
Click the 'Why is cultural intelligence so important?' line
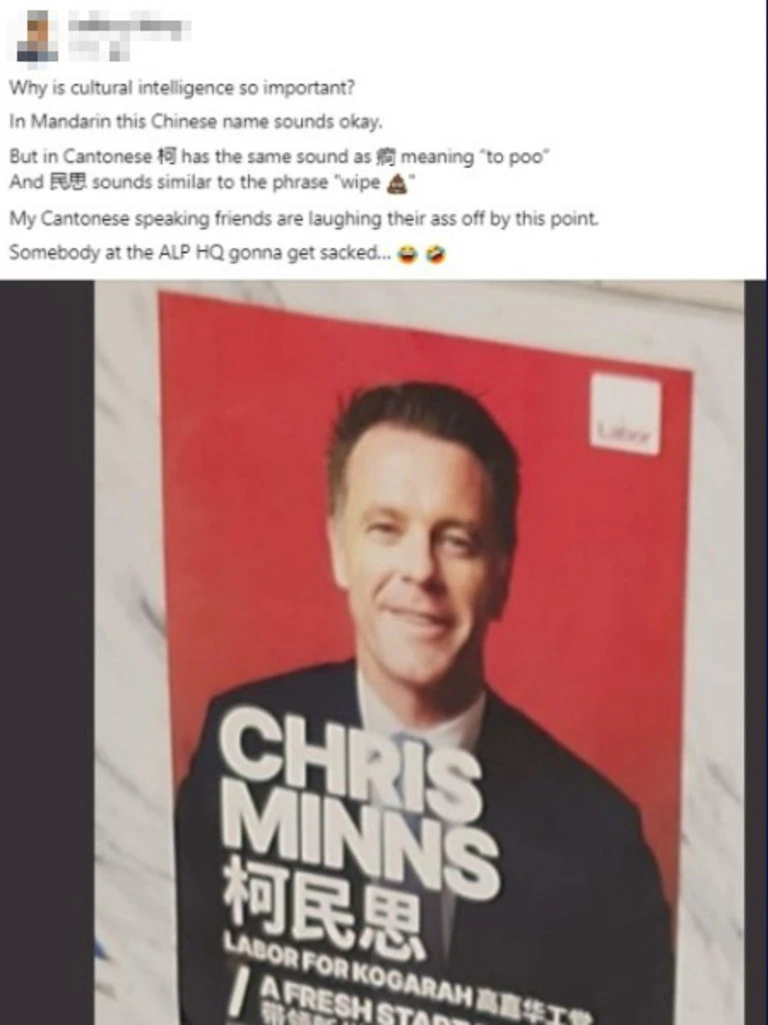pos(182,88)
